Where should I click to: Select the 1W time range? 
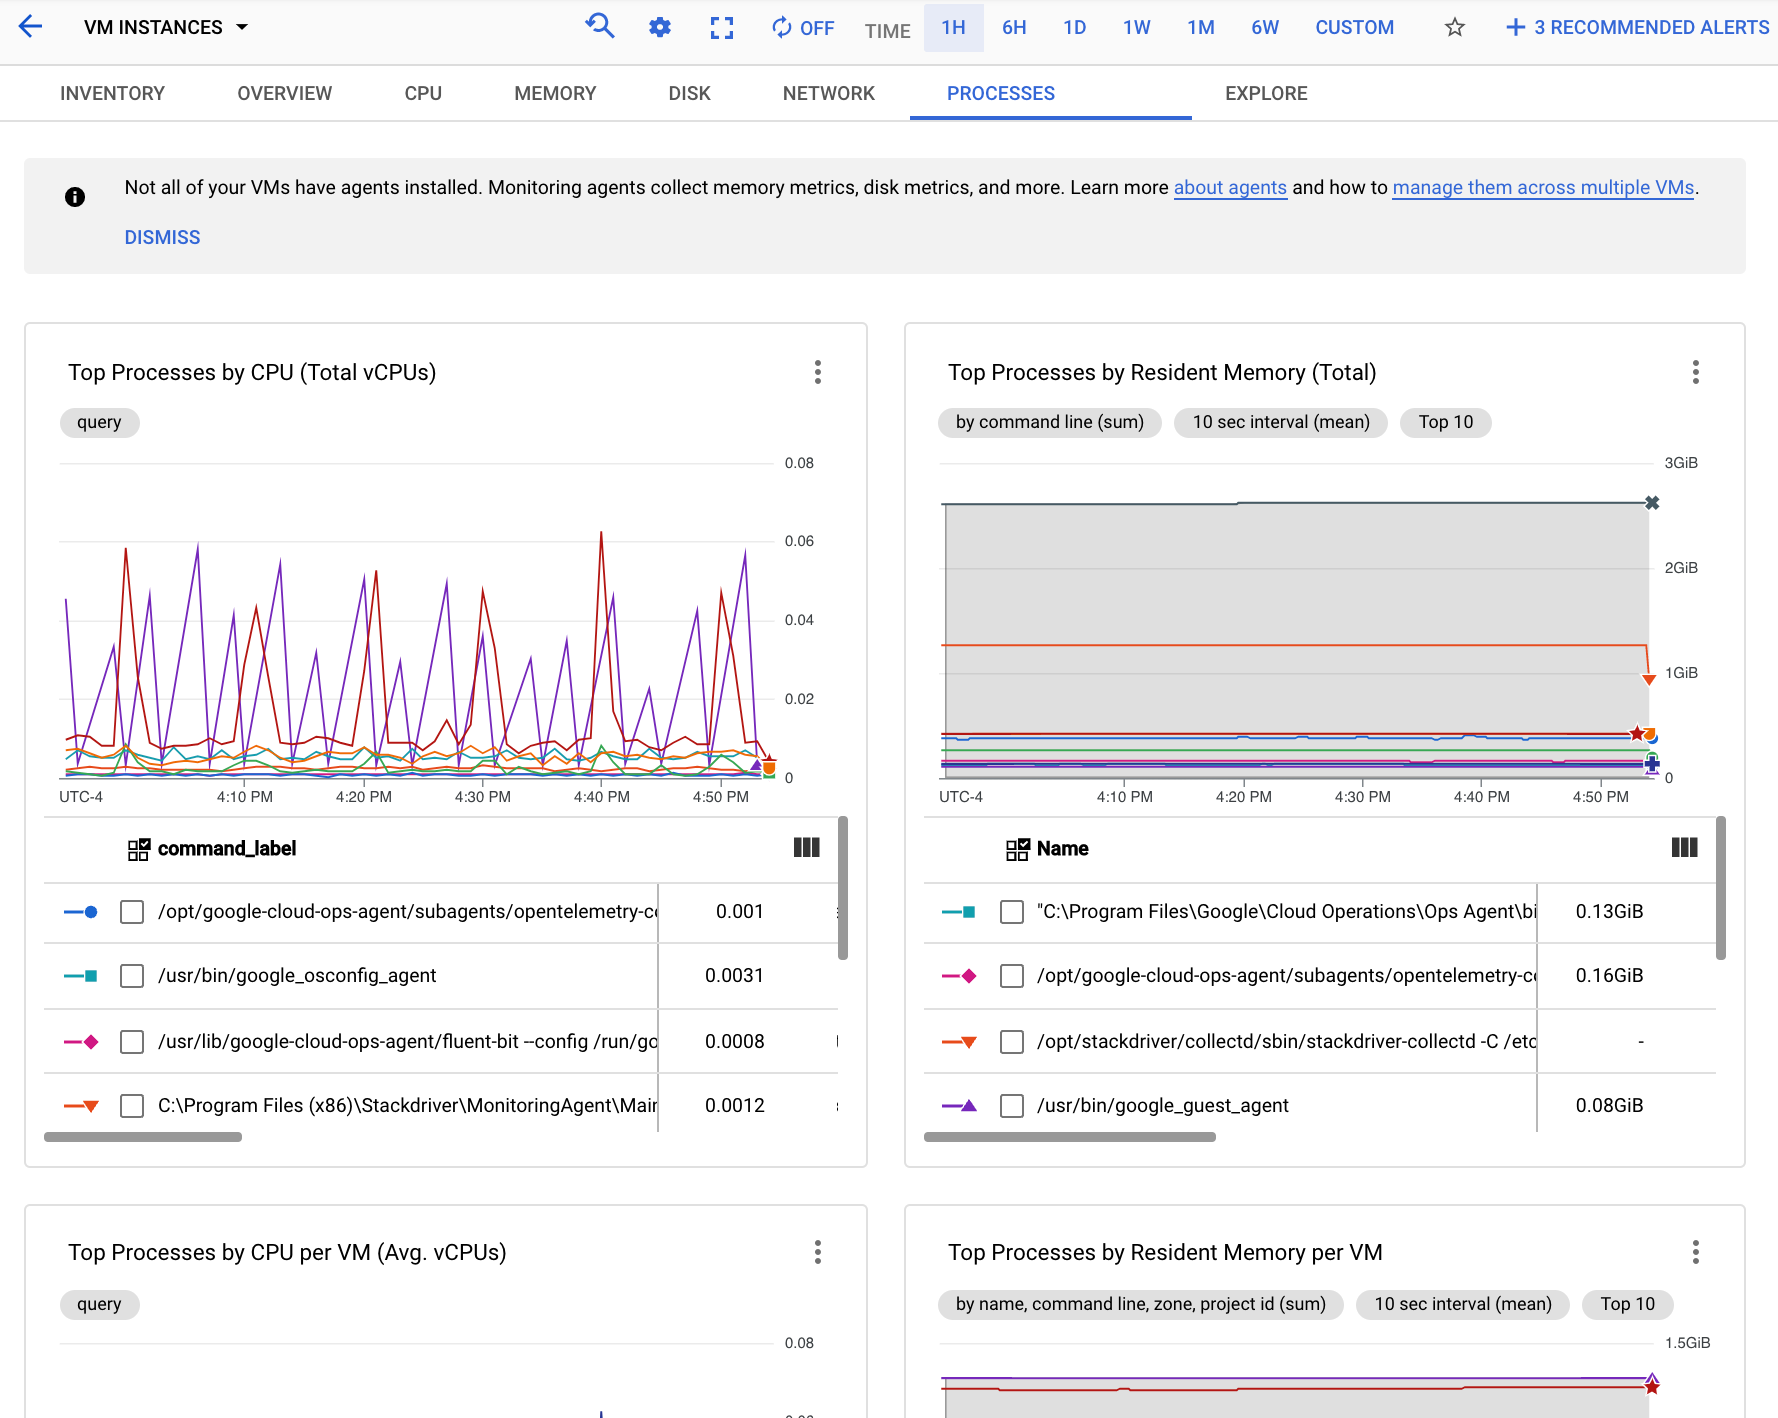coord(1136,27)
